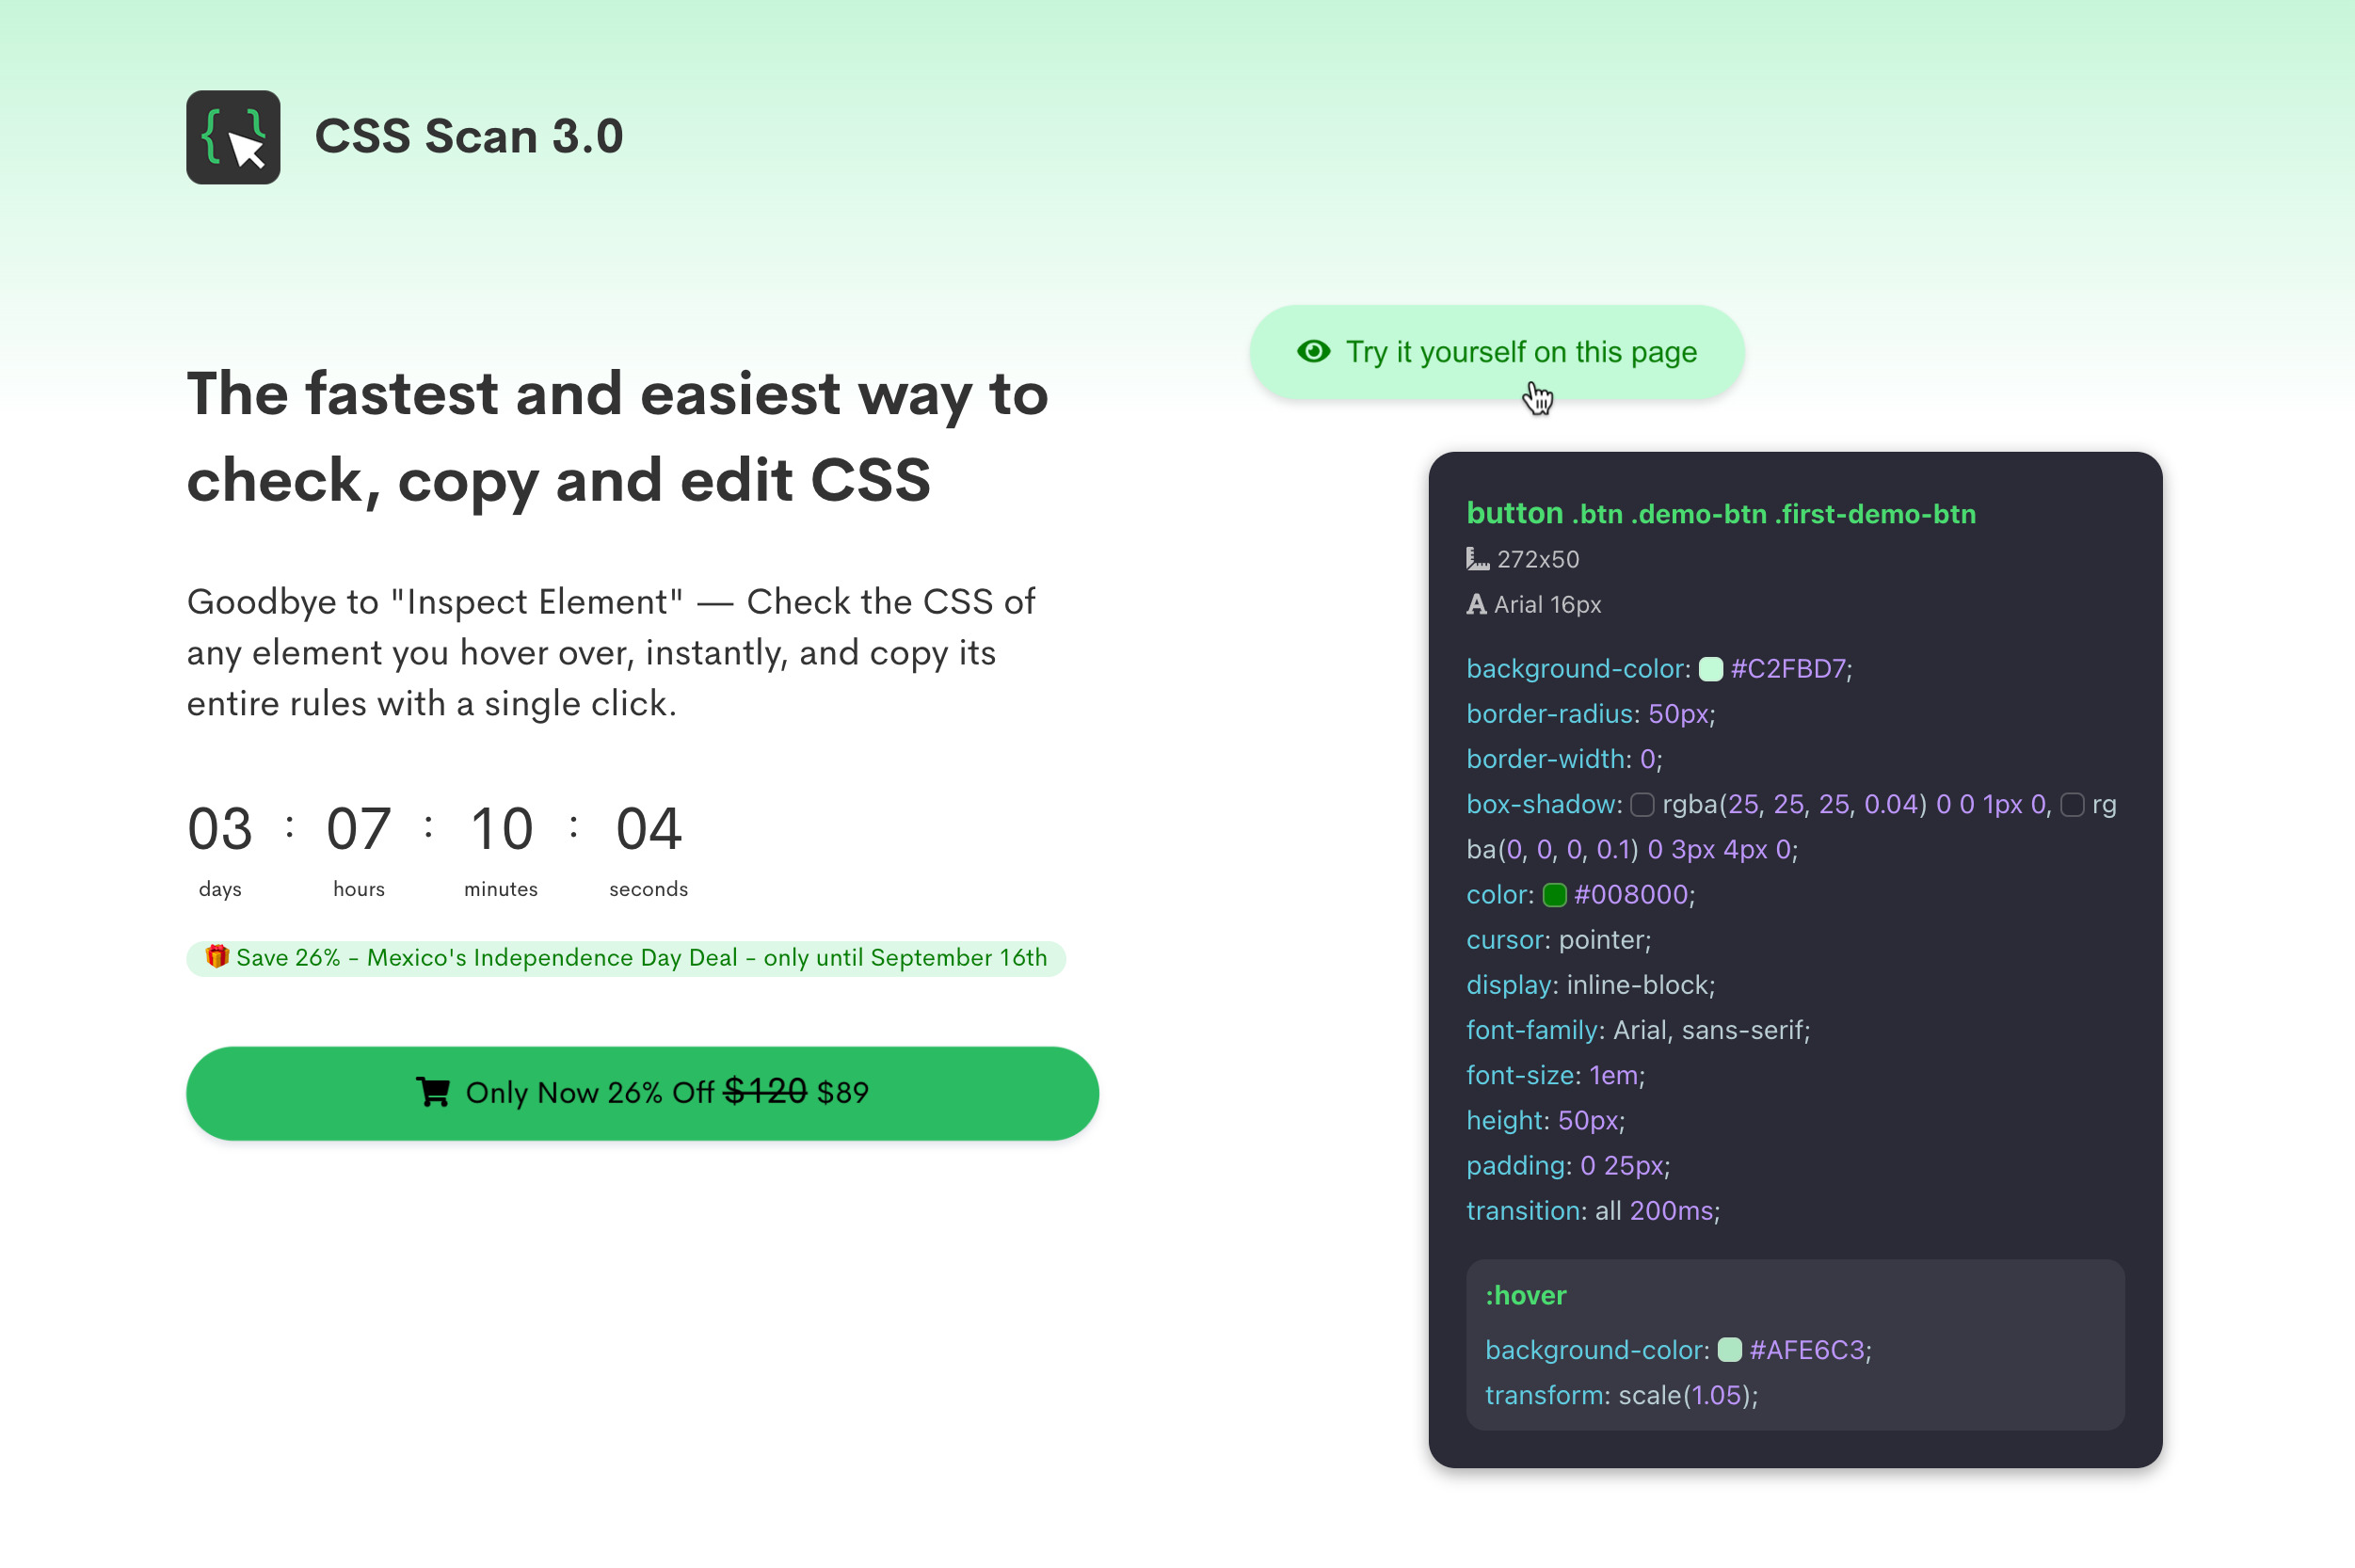The image size is (2355, 1568).
Task: Click the eye icon on Try it yourself
Action: point(1312,352)
